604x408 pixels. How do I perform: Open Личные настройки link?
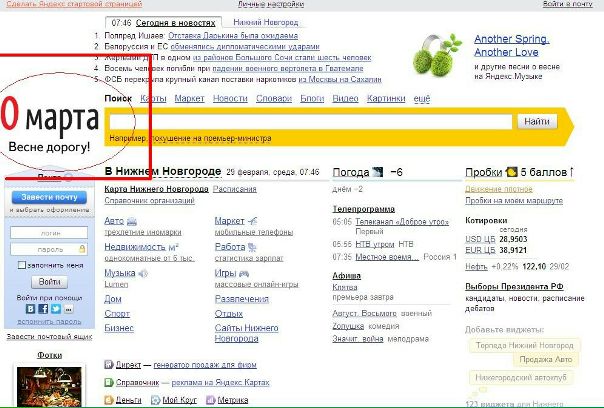click(271, 4)
